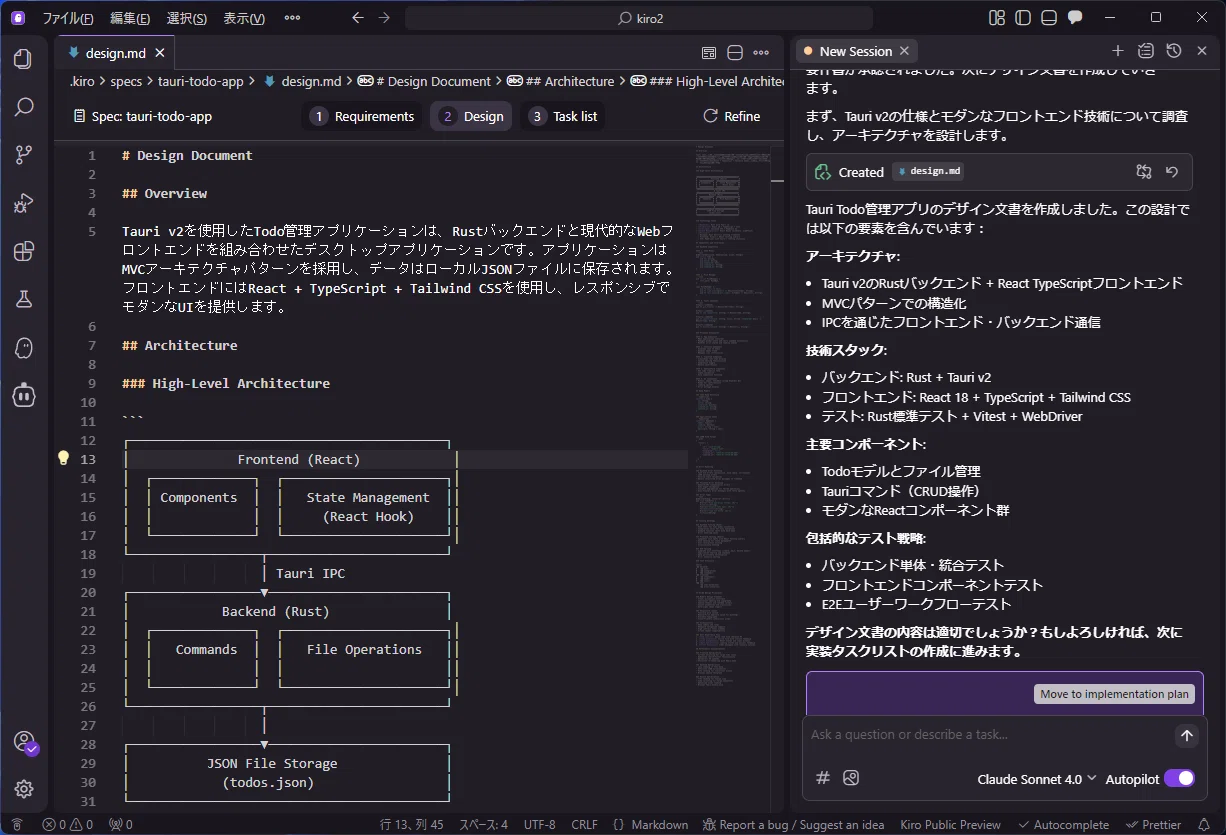The image size is (1226, 835).
Task: Start a new chat session with plus icon
Action: click(1118, 51)
